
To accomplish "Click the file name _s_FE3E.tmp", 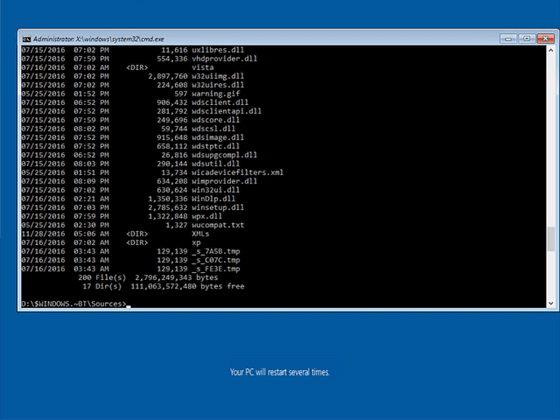I will [x=216, y=269].
